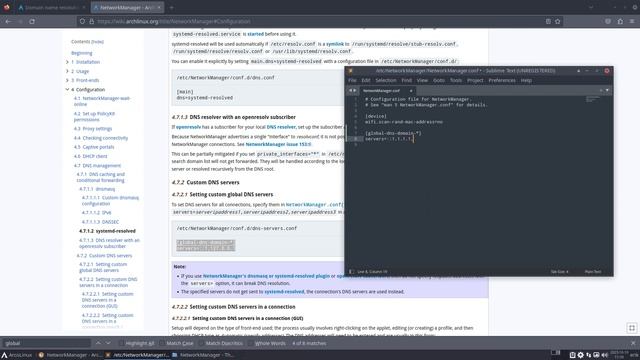Go to 4.4 Checking connectivity in contents
640x360 pixels.
coord(101,138)
